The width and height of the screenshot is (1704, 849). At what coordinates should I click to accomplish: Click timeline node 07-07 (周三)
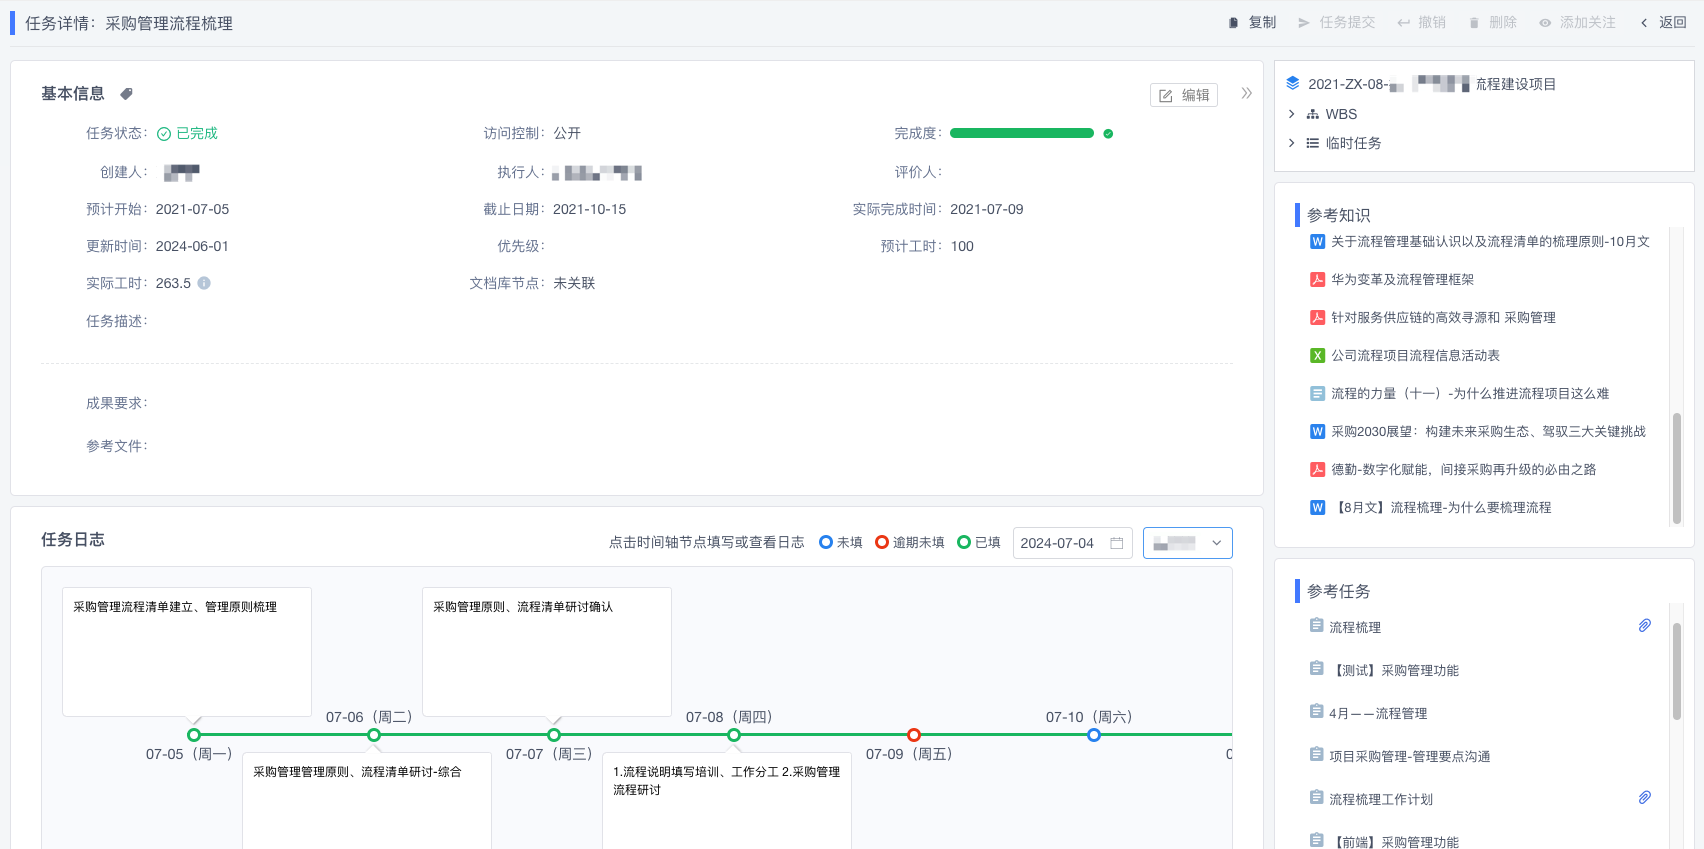(x=554, y=735)
